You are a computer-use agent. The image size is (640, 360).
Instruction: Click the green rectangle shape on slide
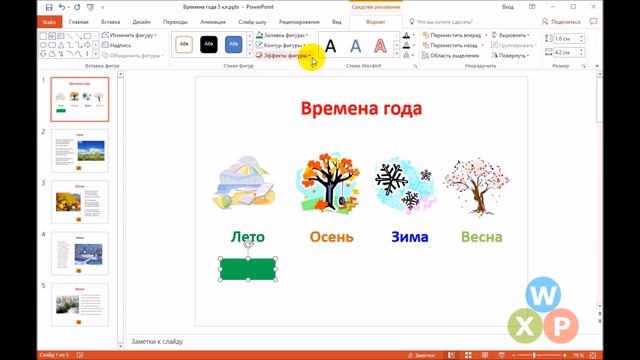coord(248,269)
